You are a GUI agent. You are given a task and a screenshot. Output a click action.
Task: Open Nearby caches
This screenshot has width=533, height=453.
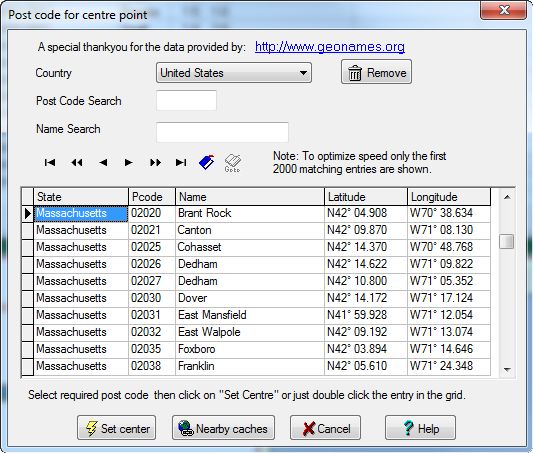223,428
